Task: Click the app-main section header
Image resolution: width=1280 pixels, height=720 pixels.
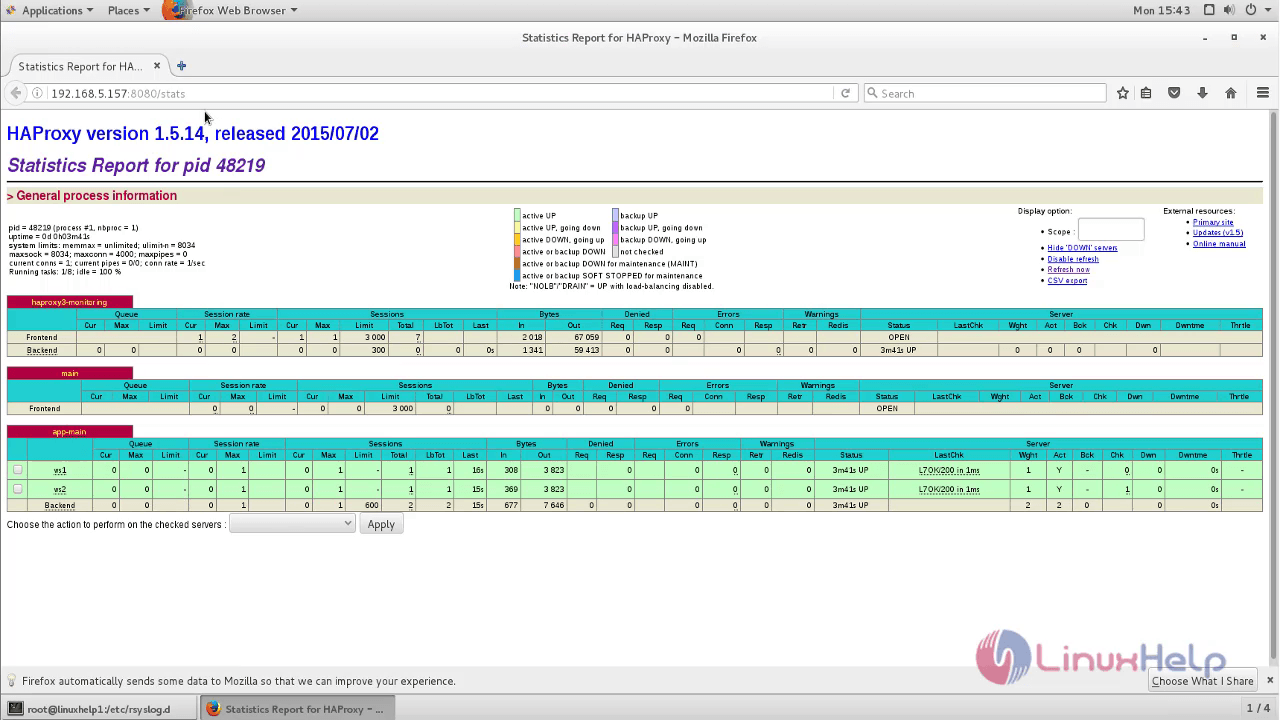Action: click(69, 432)
